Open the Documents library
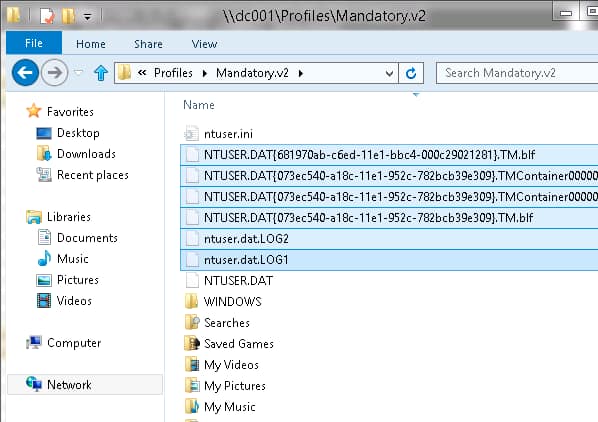Screen dimensions: 598x422 click(87, 237)
